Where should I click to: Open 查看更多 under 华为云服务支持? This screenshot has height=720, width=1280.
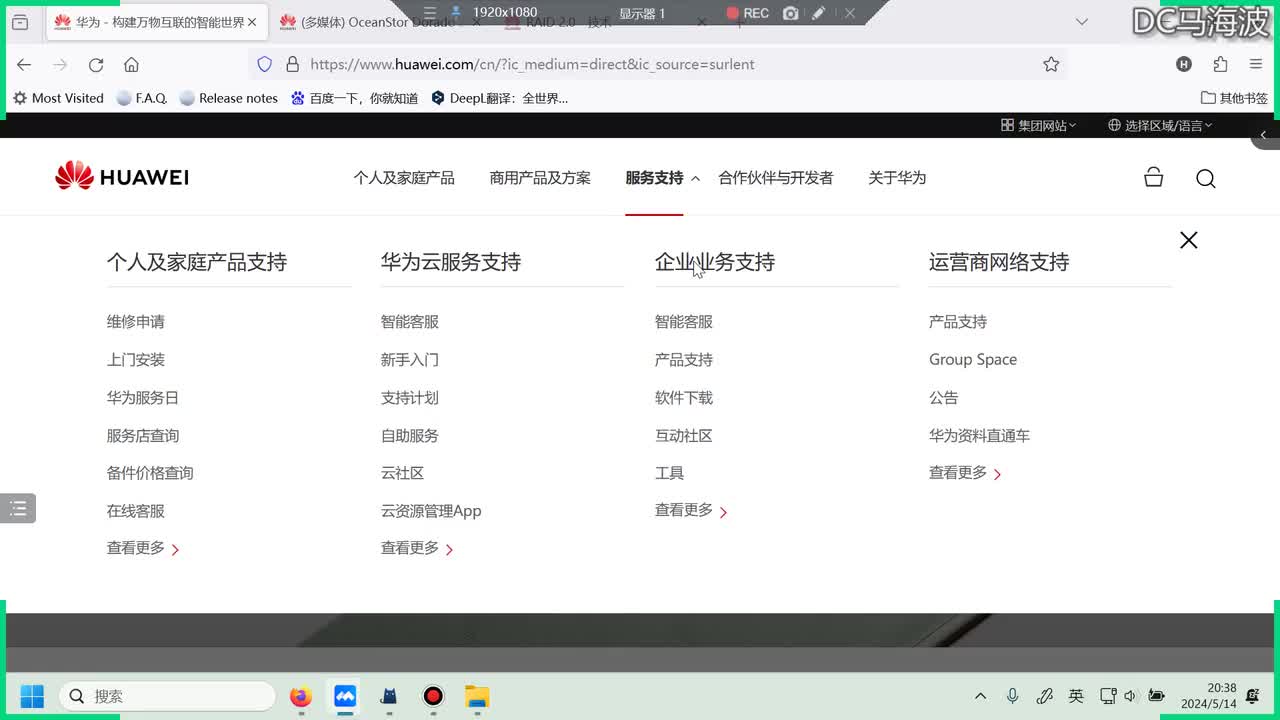pos(417,548)
